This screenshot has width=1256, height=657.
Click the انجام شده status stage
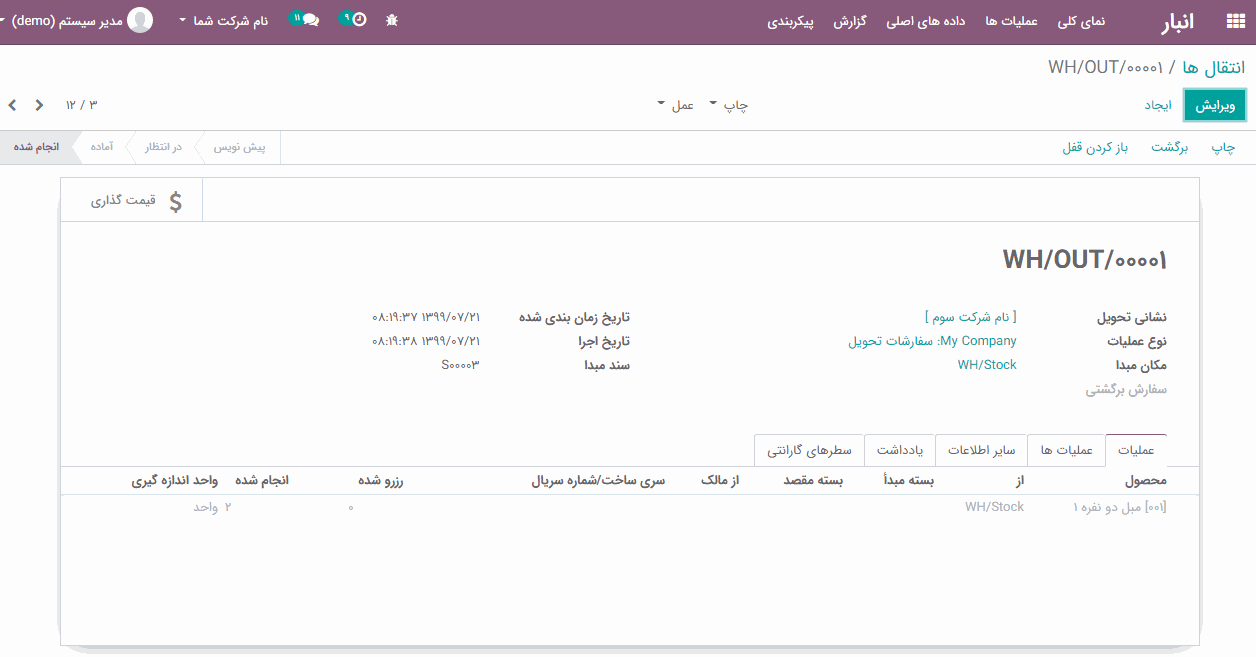36,147
